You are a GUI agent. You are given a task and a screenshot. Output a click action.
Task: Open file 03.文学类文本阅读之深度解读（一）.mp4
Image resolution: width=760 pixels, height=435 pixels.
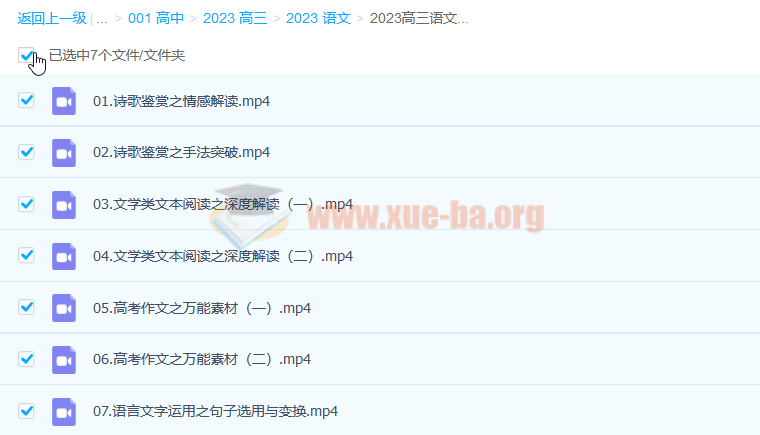[222, 204]
